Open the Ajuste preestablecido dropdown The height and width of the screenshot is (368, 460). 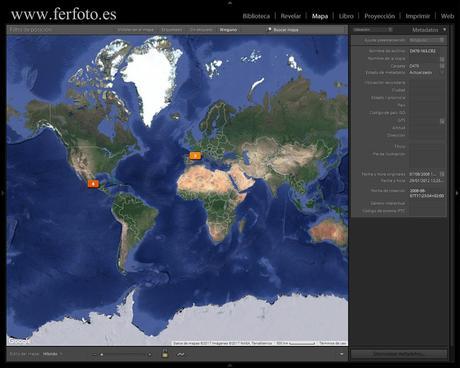click(427, 40)
